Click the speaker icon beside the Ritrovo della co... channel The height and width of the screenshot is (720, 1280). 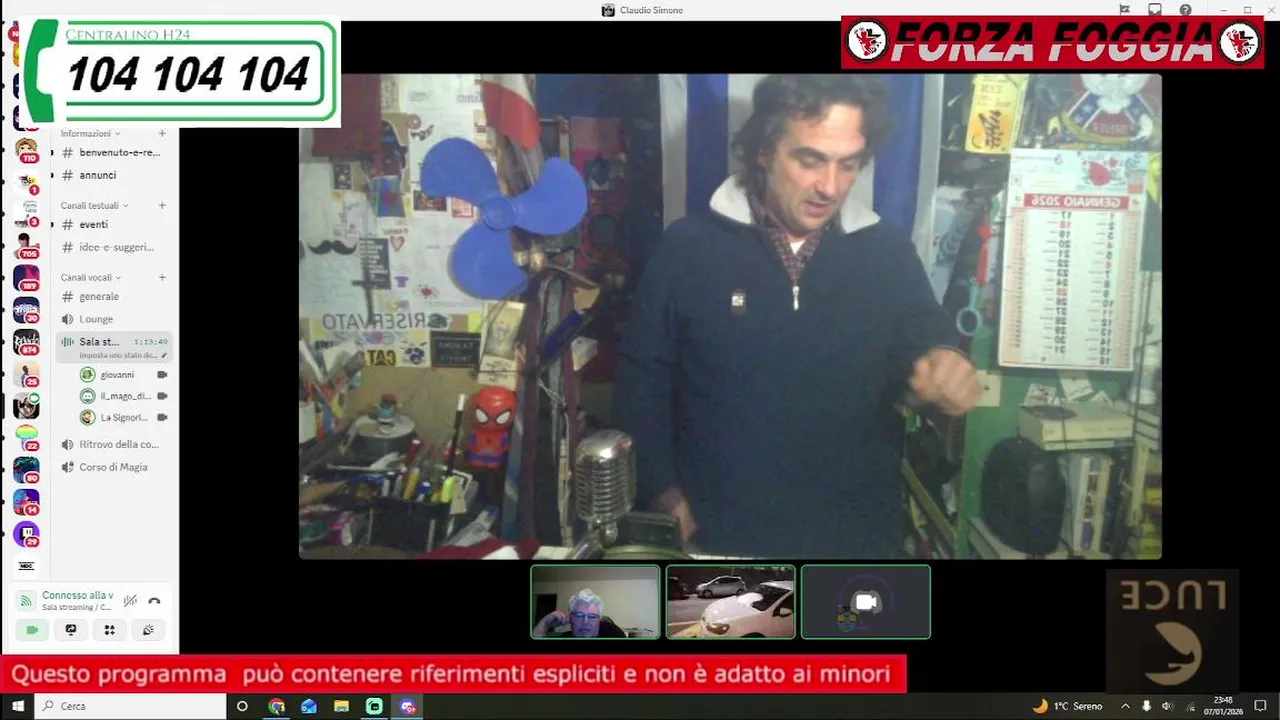[67, 444]
